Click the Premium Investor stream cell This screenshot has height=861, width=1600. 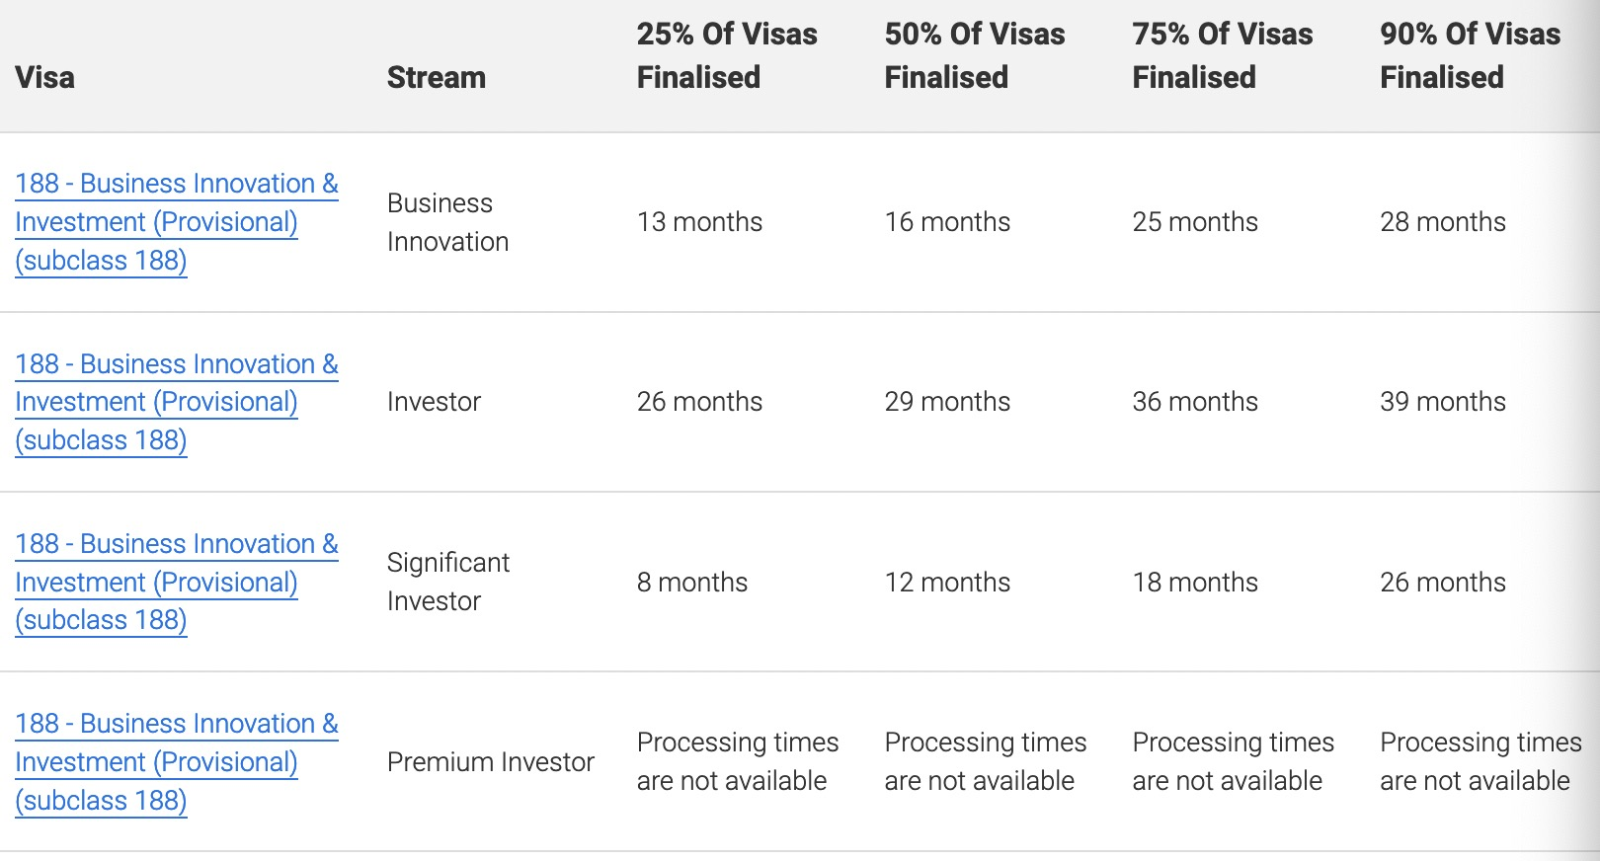[490, 762]
